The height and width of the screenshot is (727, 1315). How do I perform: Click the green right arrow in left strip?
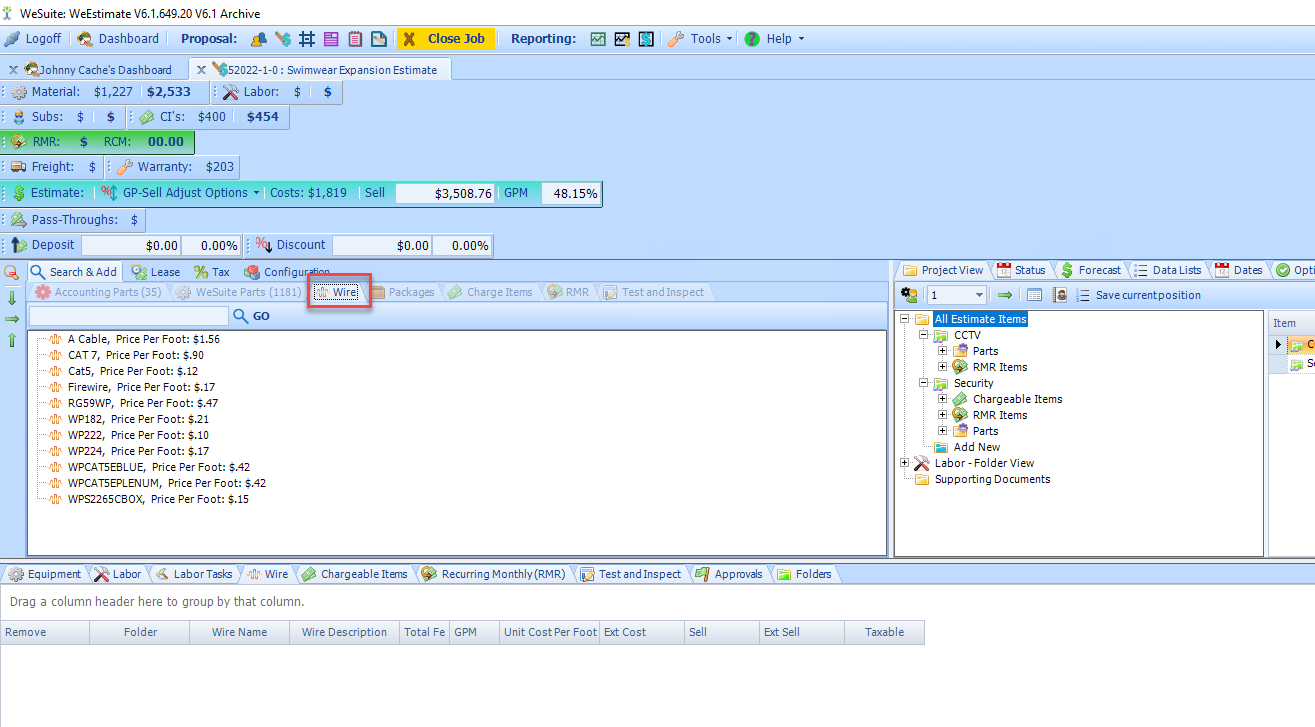(12, 319)
